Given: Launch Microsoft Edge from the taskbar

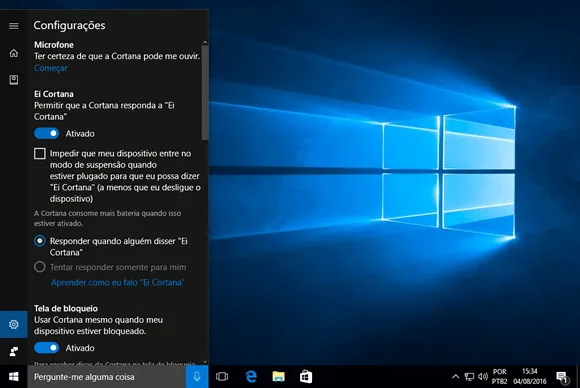Looking at the screenshot, I should pos(251,377).
